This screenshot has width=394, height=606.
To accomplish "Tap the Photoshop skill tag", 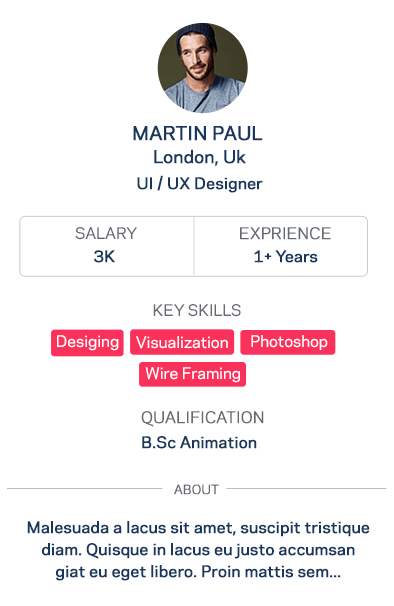I will click(288, 342).
